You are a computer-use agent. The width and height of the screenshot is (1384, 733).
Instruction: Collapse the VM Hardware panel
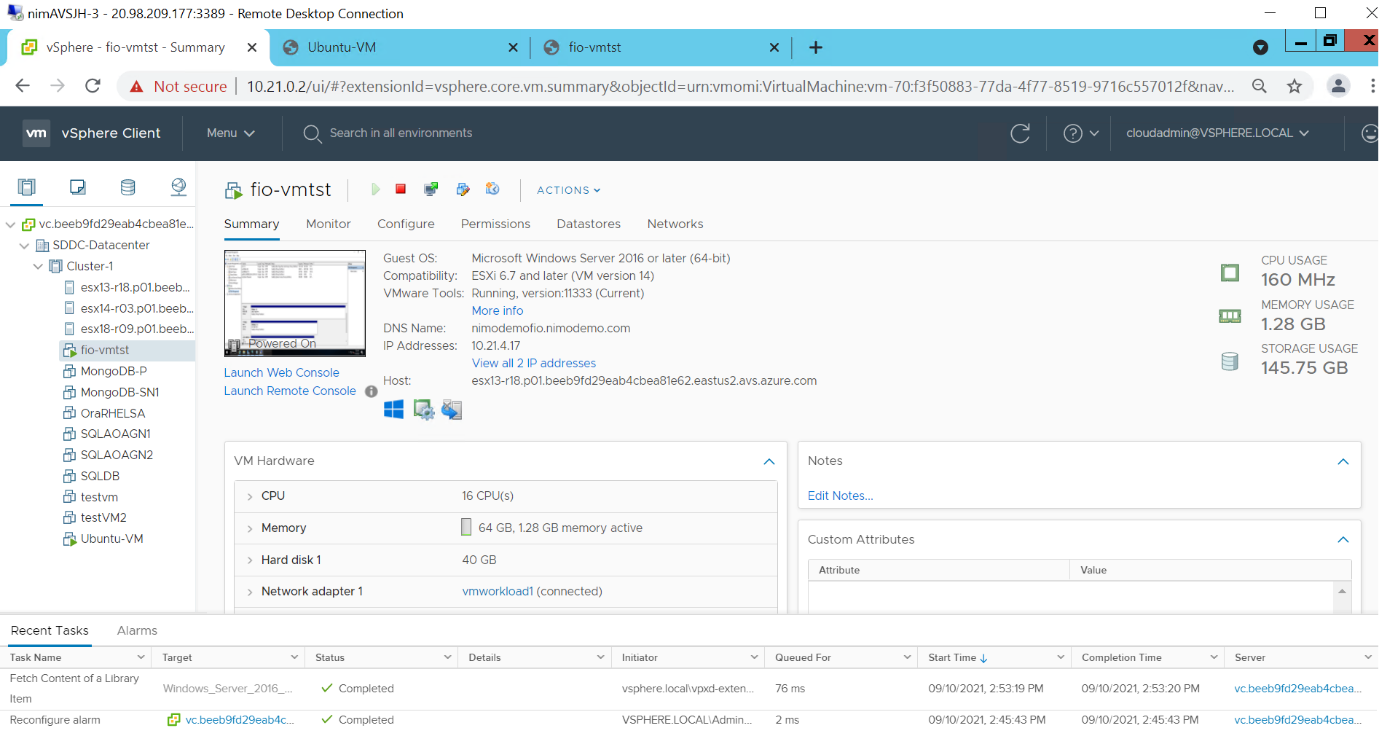(769, 461)
